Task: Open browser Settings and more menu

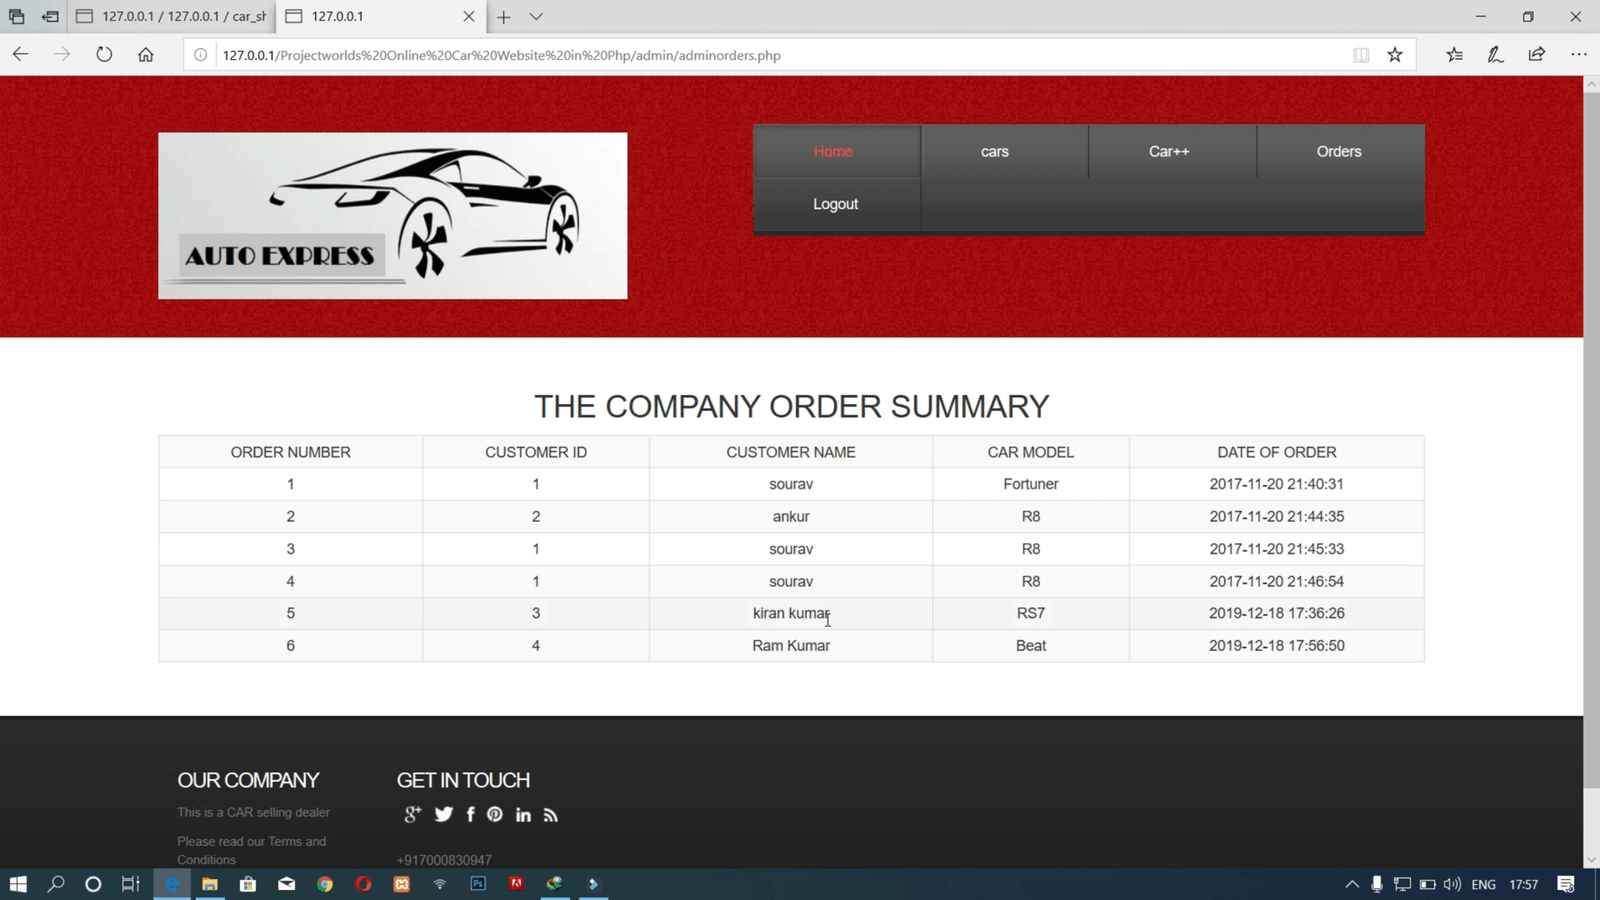Action: tap(1578, 55)
